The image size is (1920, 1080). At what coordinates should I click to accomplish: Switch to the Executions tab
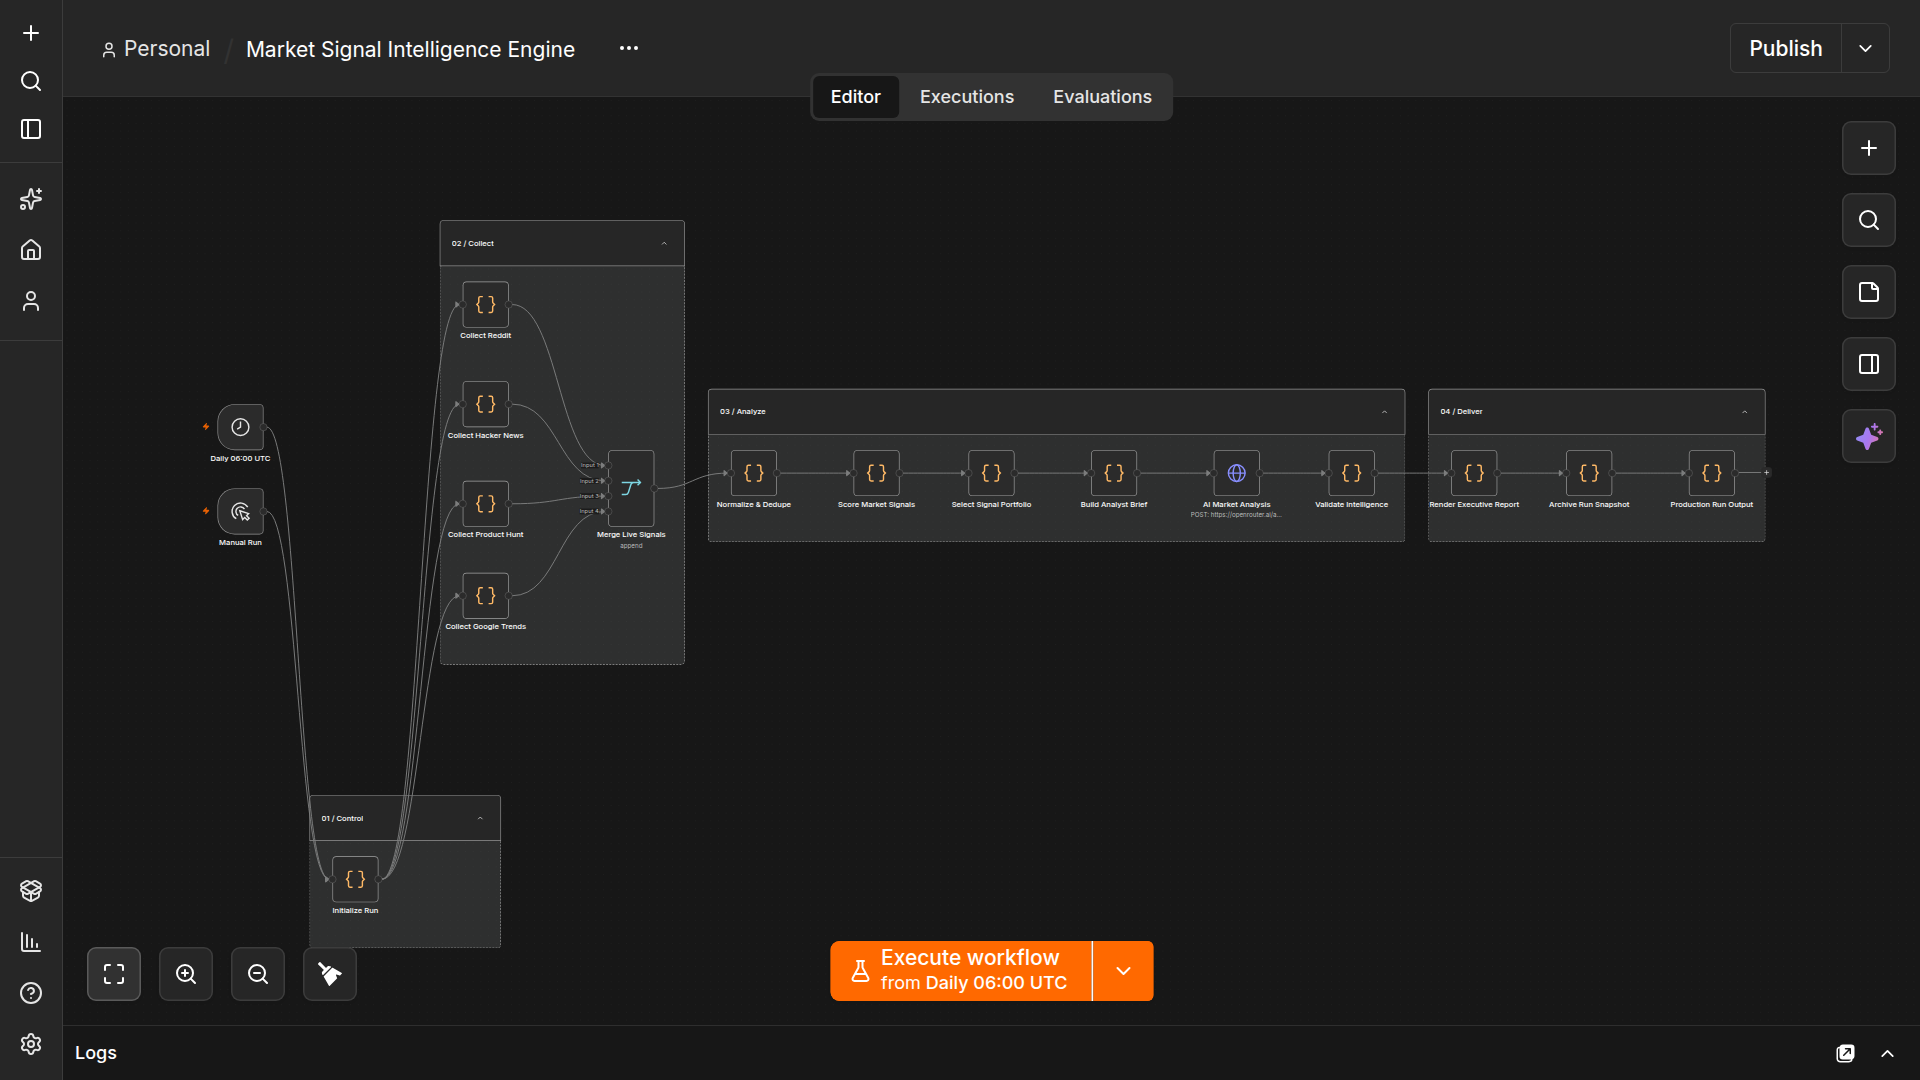point(967,97)
